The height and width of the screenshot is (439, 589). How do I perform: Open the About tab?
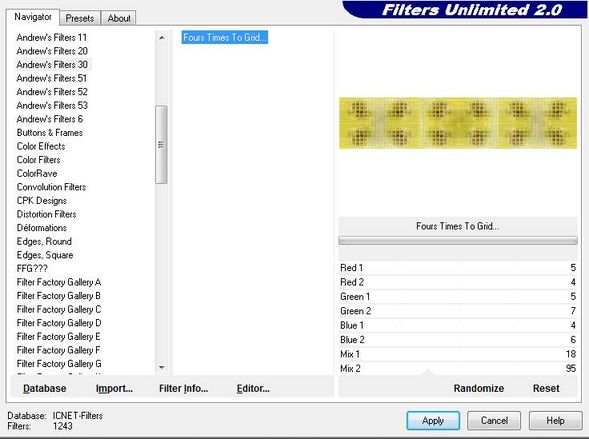(x=119, y=18)
